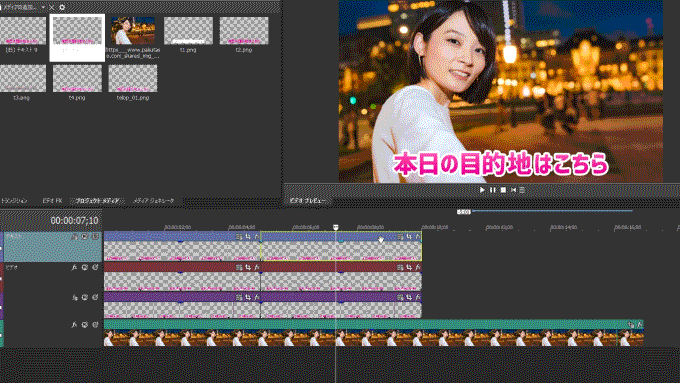
Task: Solo the teal text track
Action: [x=95, y=237]
